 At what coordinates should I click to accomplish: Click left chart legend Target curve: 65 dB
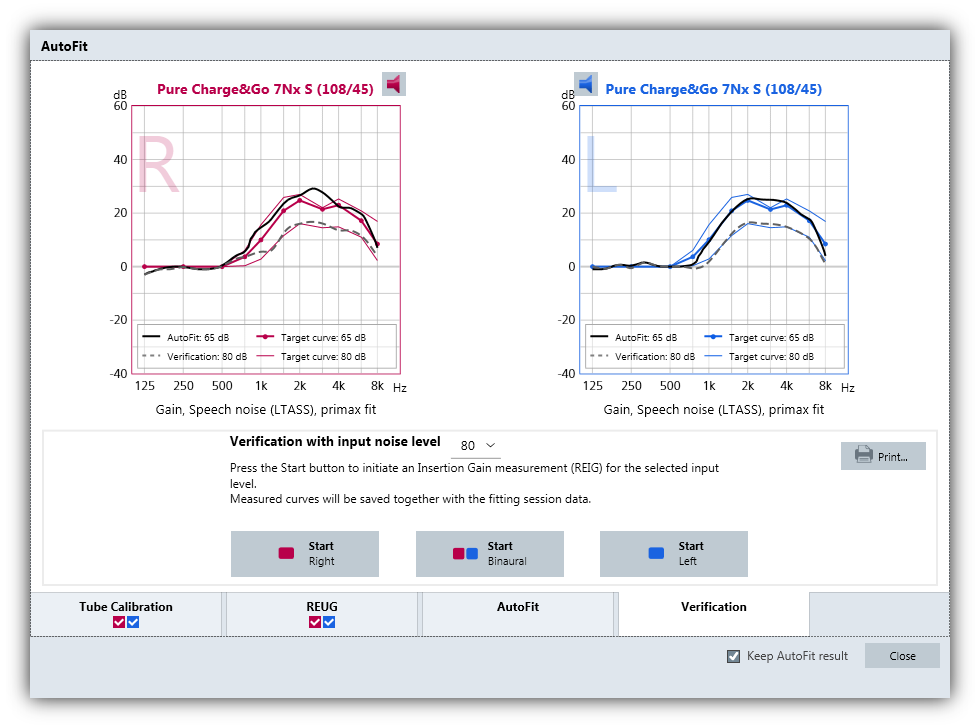[x=759, y=337]
